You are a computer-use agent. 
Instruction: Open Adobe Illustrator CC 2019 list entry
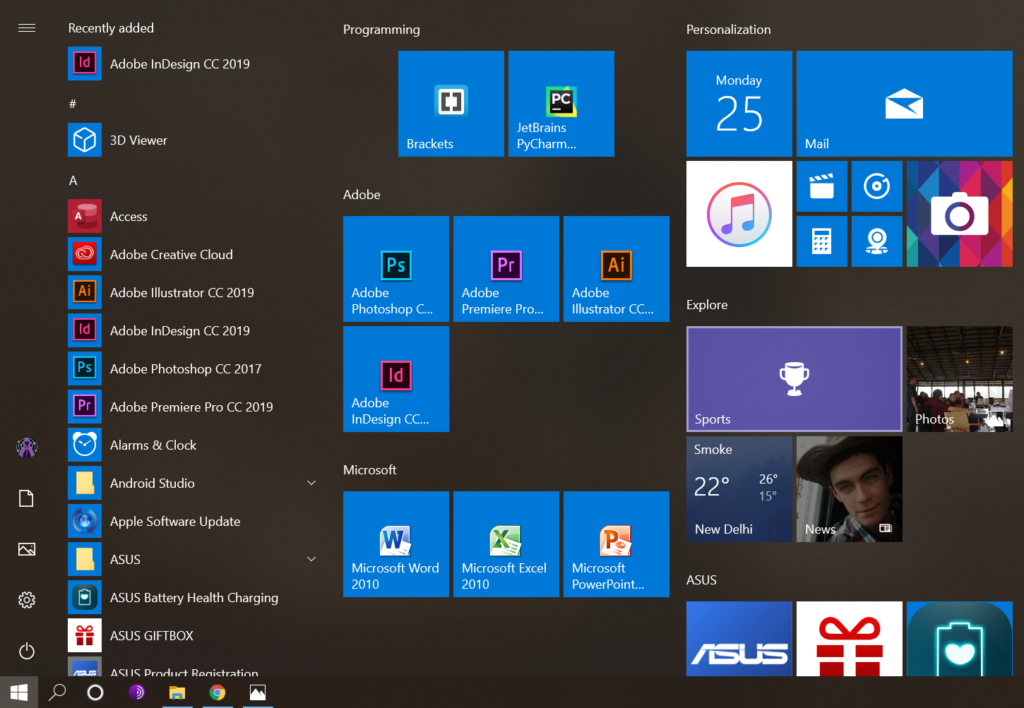tap(193, 293)
